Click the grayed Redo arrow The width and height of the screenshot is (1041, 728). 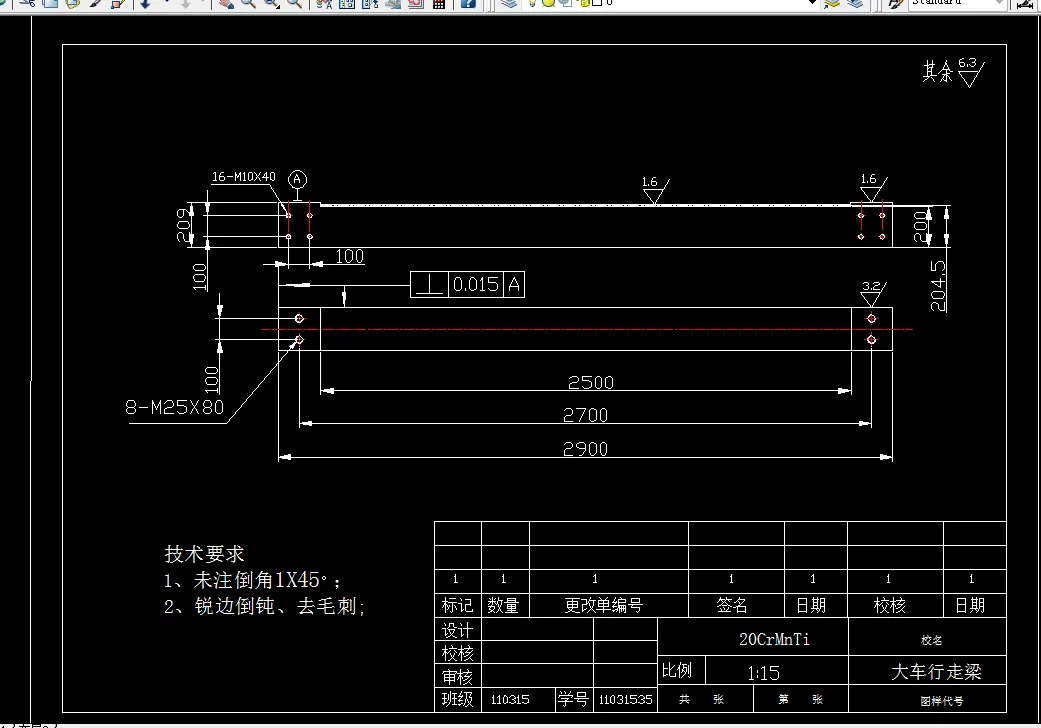click(x=186, y=3)
